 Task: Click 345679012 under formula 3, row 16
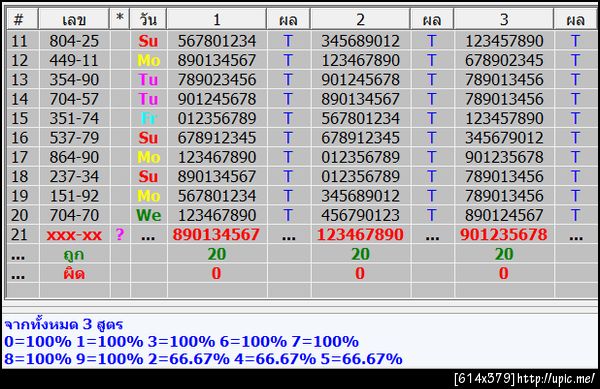click(504, 138)
